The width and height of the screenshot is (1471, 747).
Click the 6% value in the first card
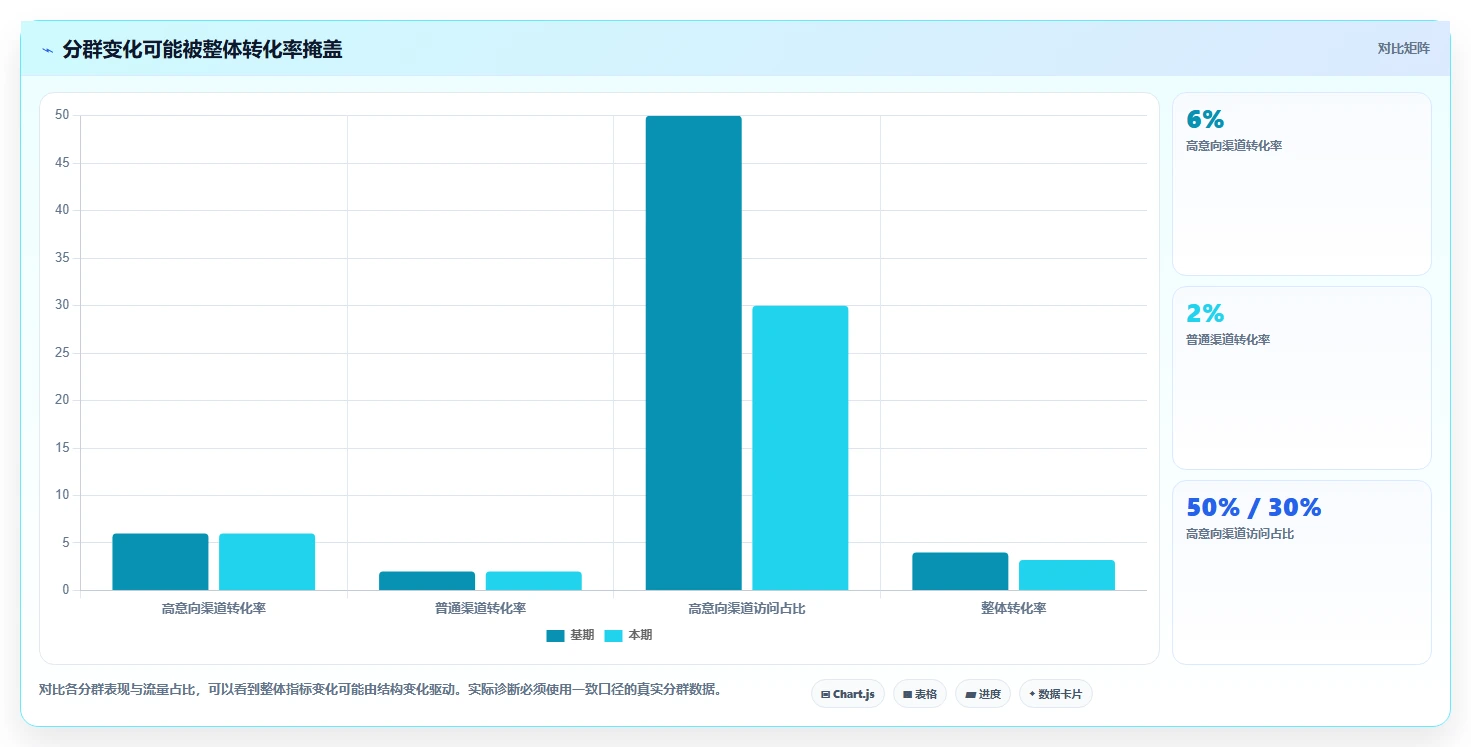(x=1205, y=119)
